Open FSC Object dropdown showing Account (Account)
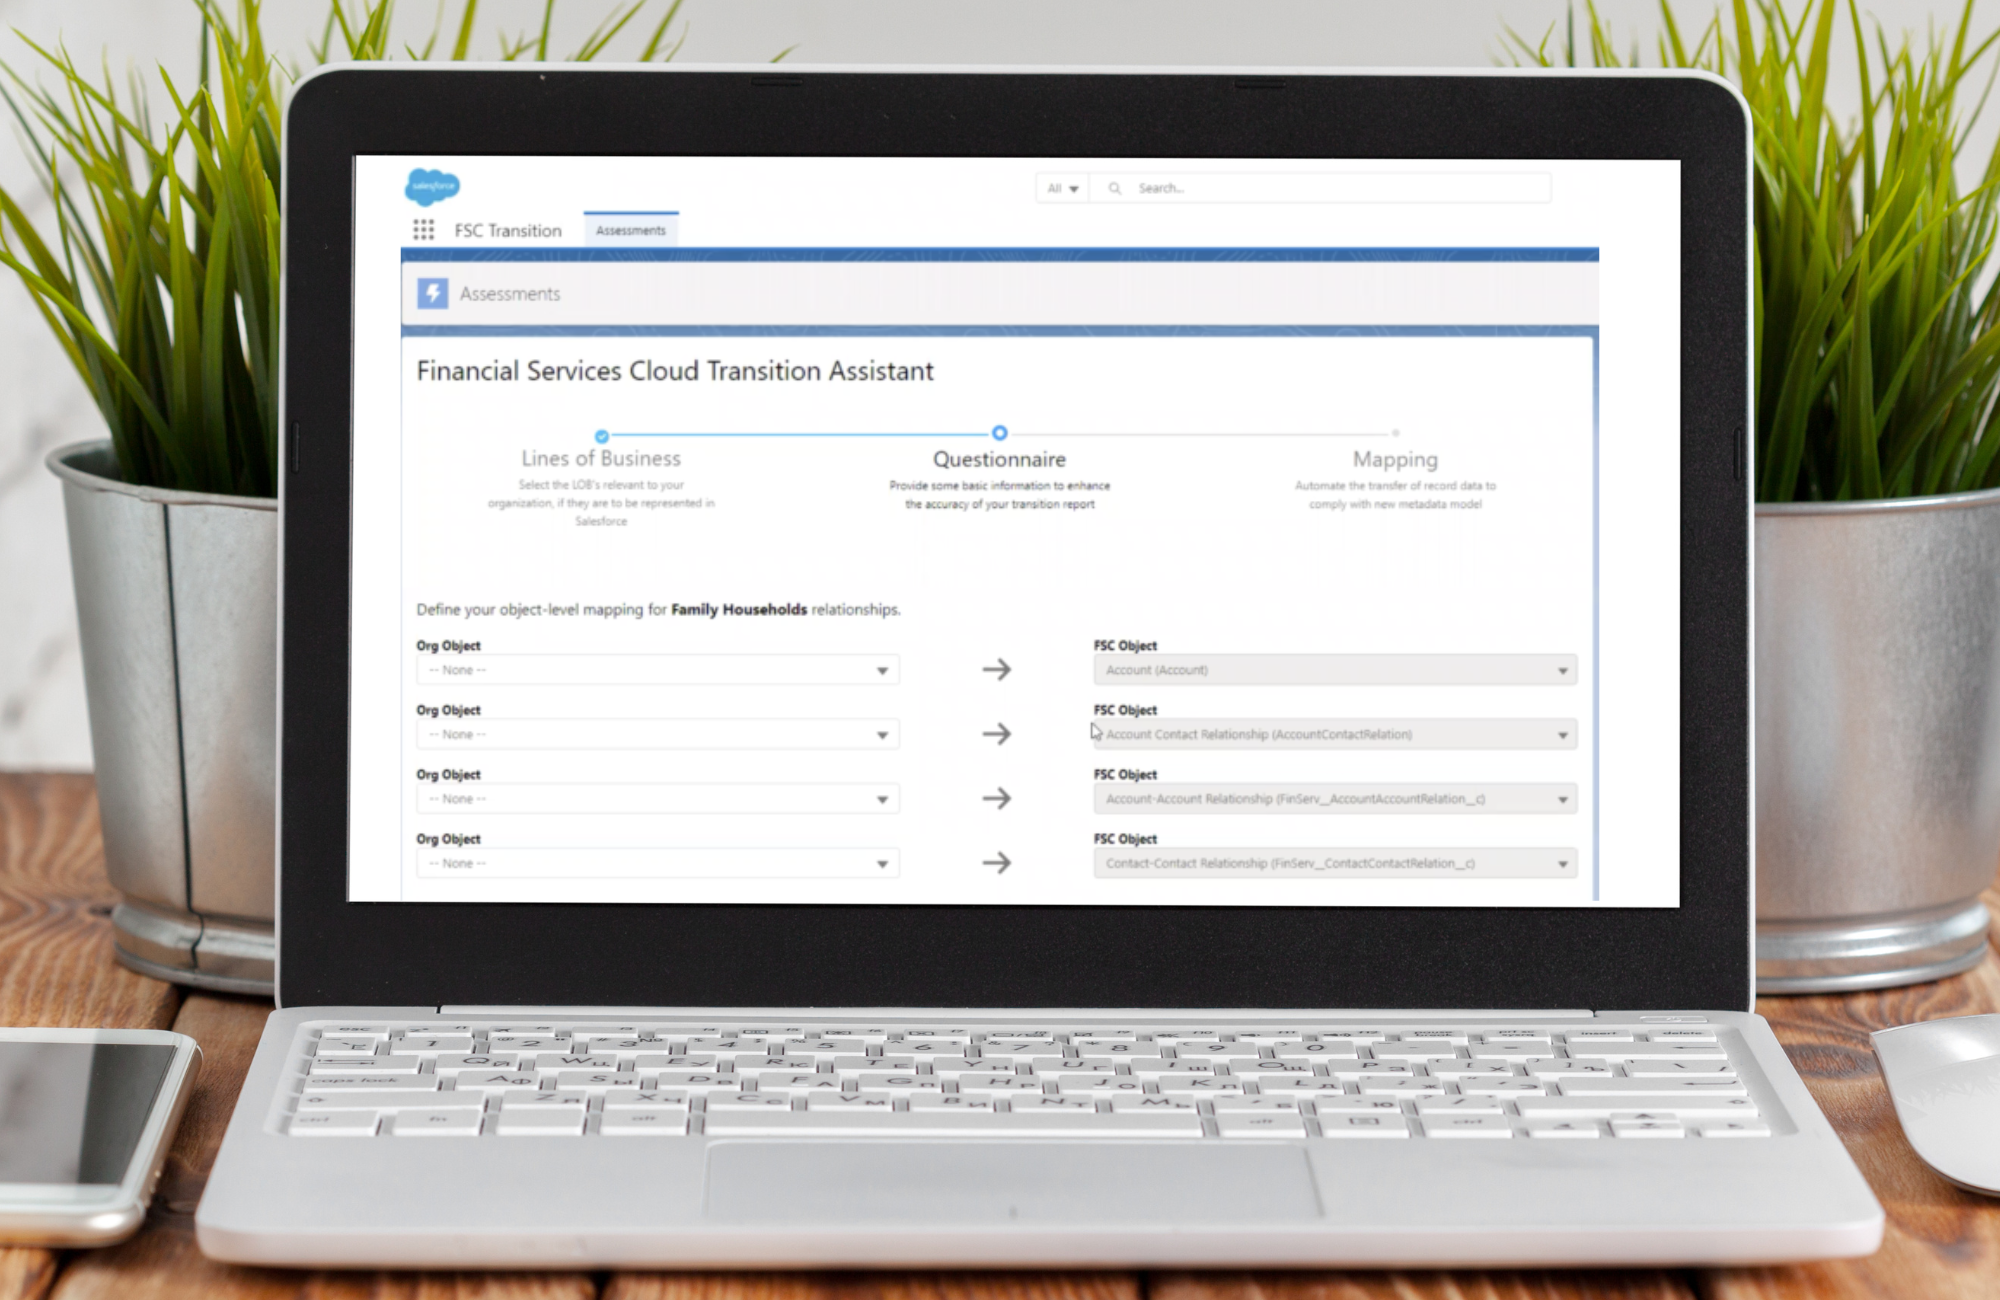This screenshot has width=2000, height=1300. pos(1335,670)
